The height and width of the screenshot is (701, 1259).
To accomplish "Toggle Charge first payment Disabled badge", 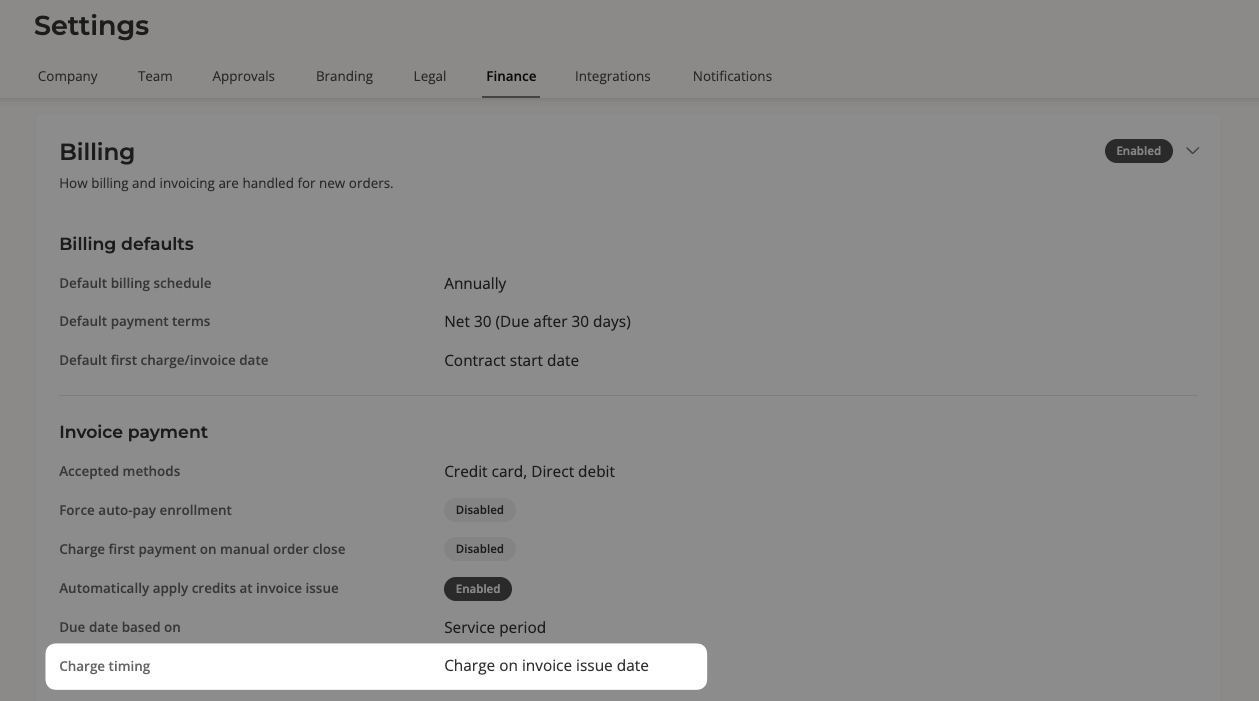I will point(480,549).
